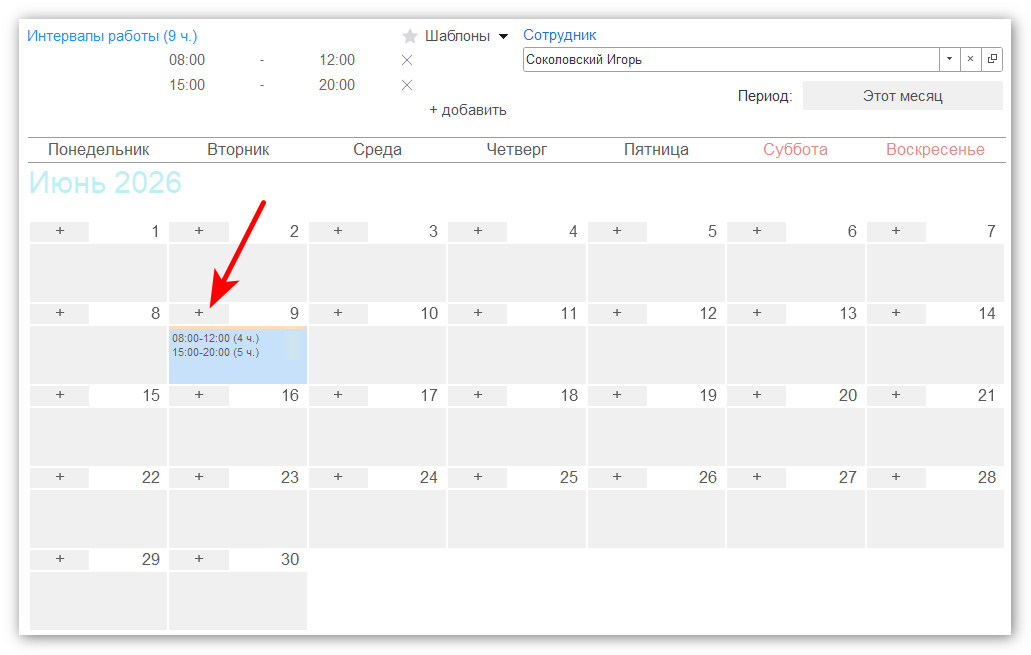Image resolution: width=1031 pixels, height=655 pixels.
Task: Add interval with plus on June 15
Action: (60, 395)
